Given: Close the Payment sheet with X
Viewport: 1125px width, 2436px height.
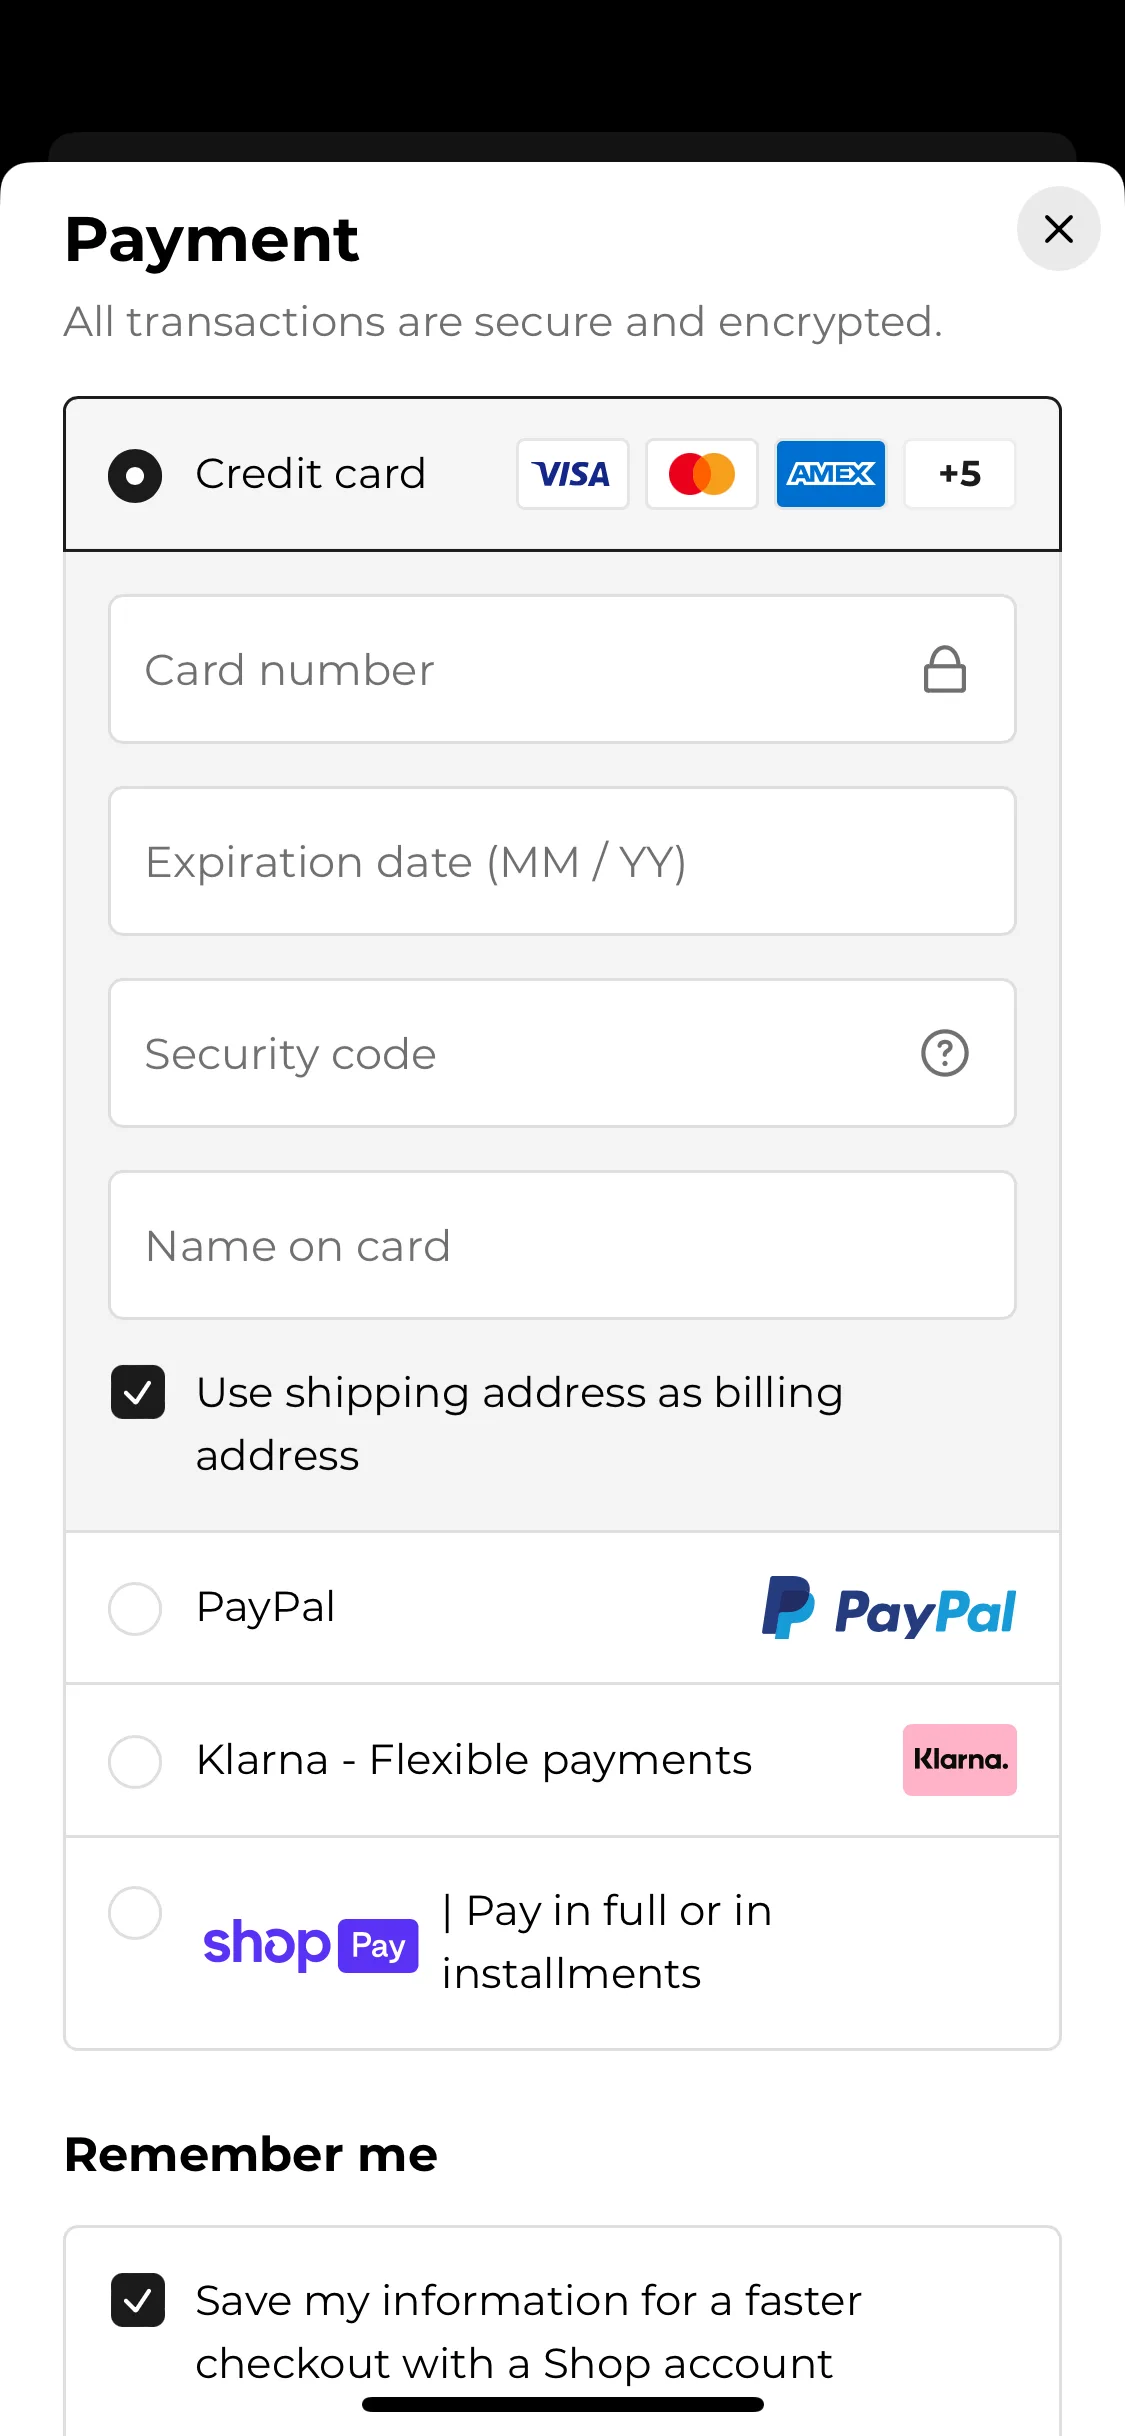Looking at the screenshot, I should [1058, 229].
